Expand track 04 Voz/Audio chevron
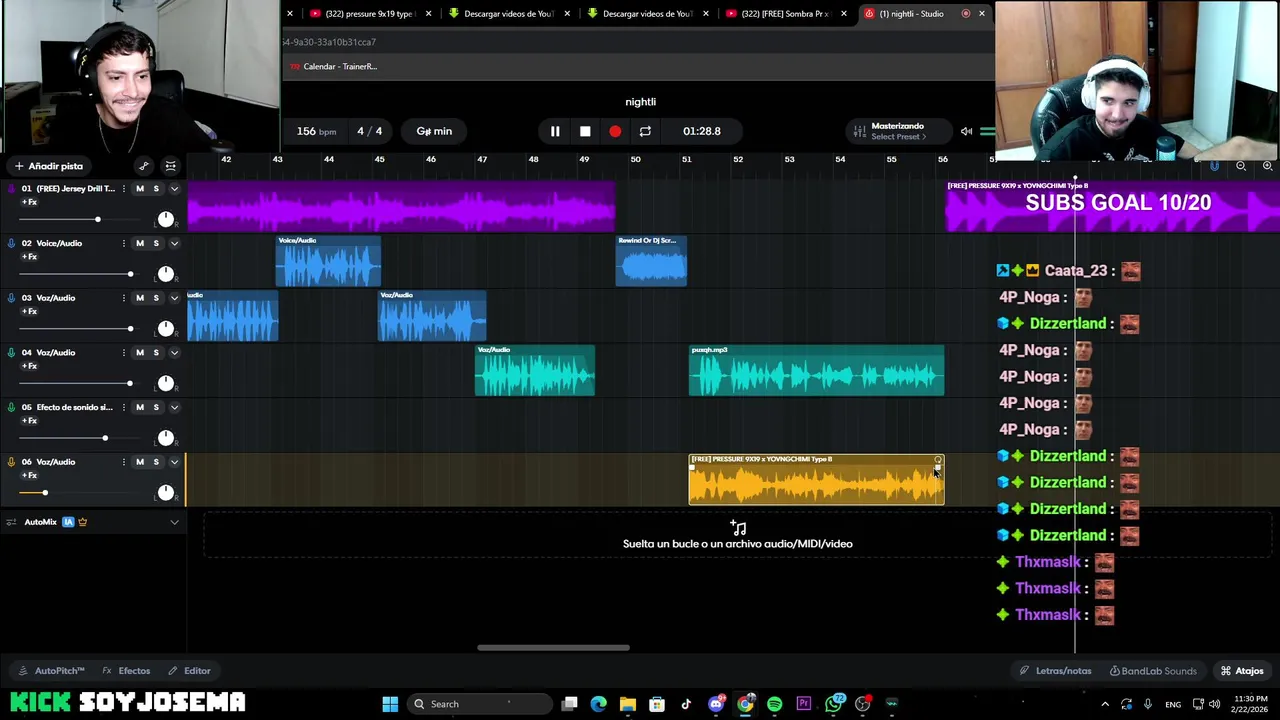Screen dimensions: 1280x720 pyautogui.click(x=174, y=352)
